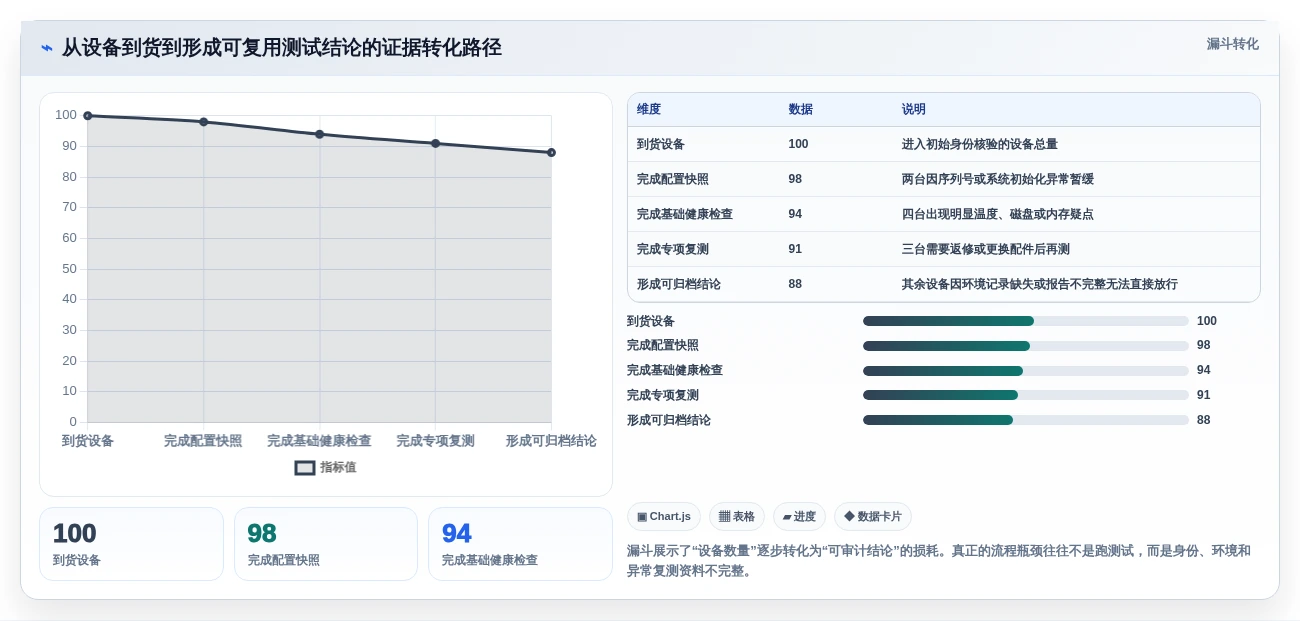Toggle the 指标值 legend swatch
Image resolution: width=1300 pixels, height=621 pixels.
click(x=305, y=467)
